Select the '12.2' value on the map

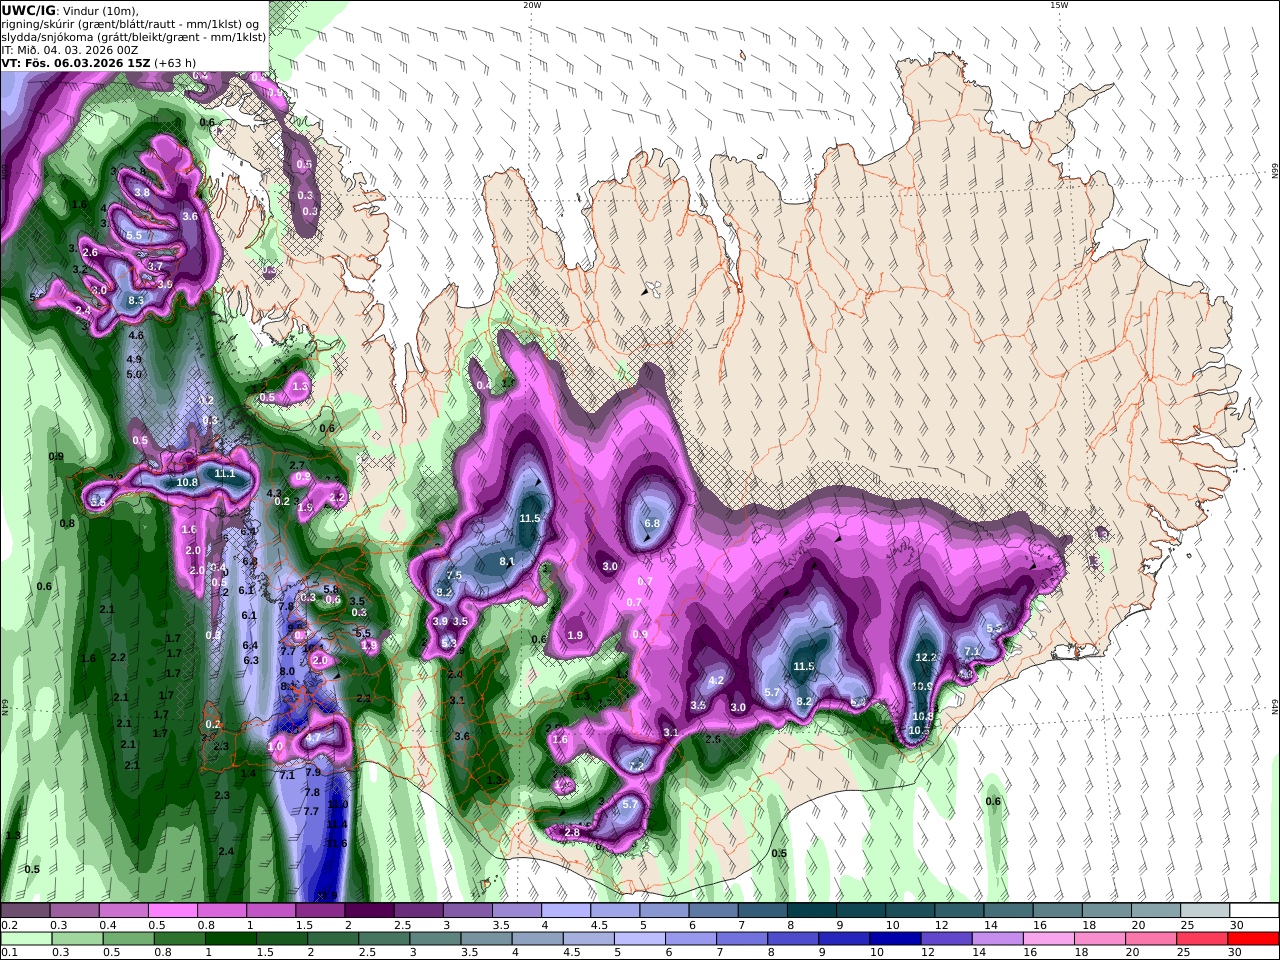pyautogui.click(x=926, y=657)
